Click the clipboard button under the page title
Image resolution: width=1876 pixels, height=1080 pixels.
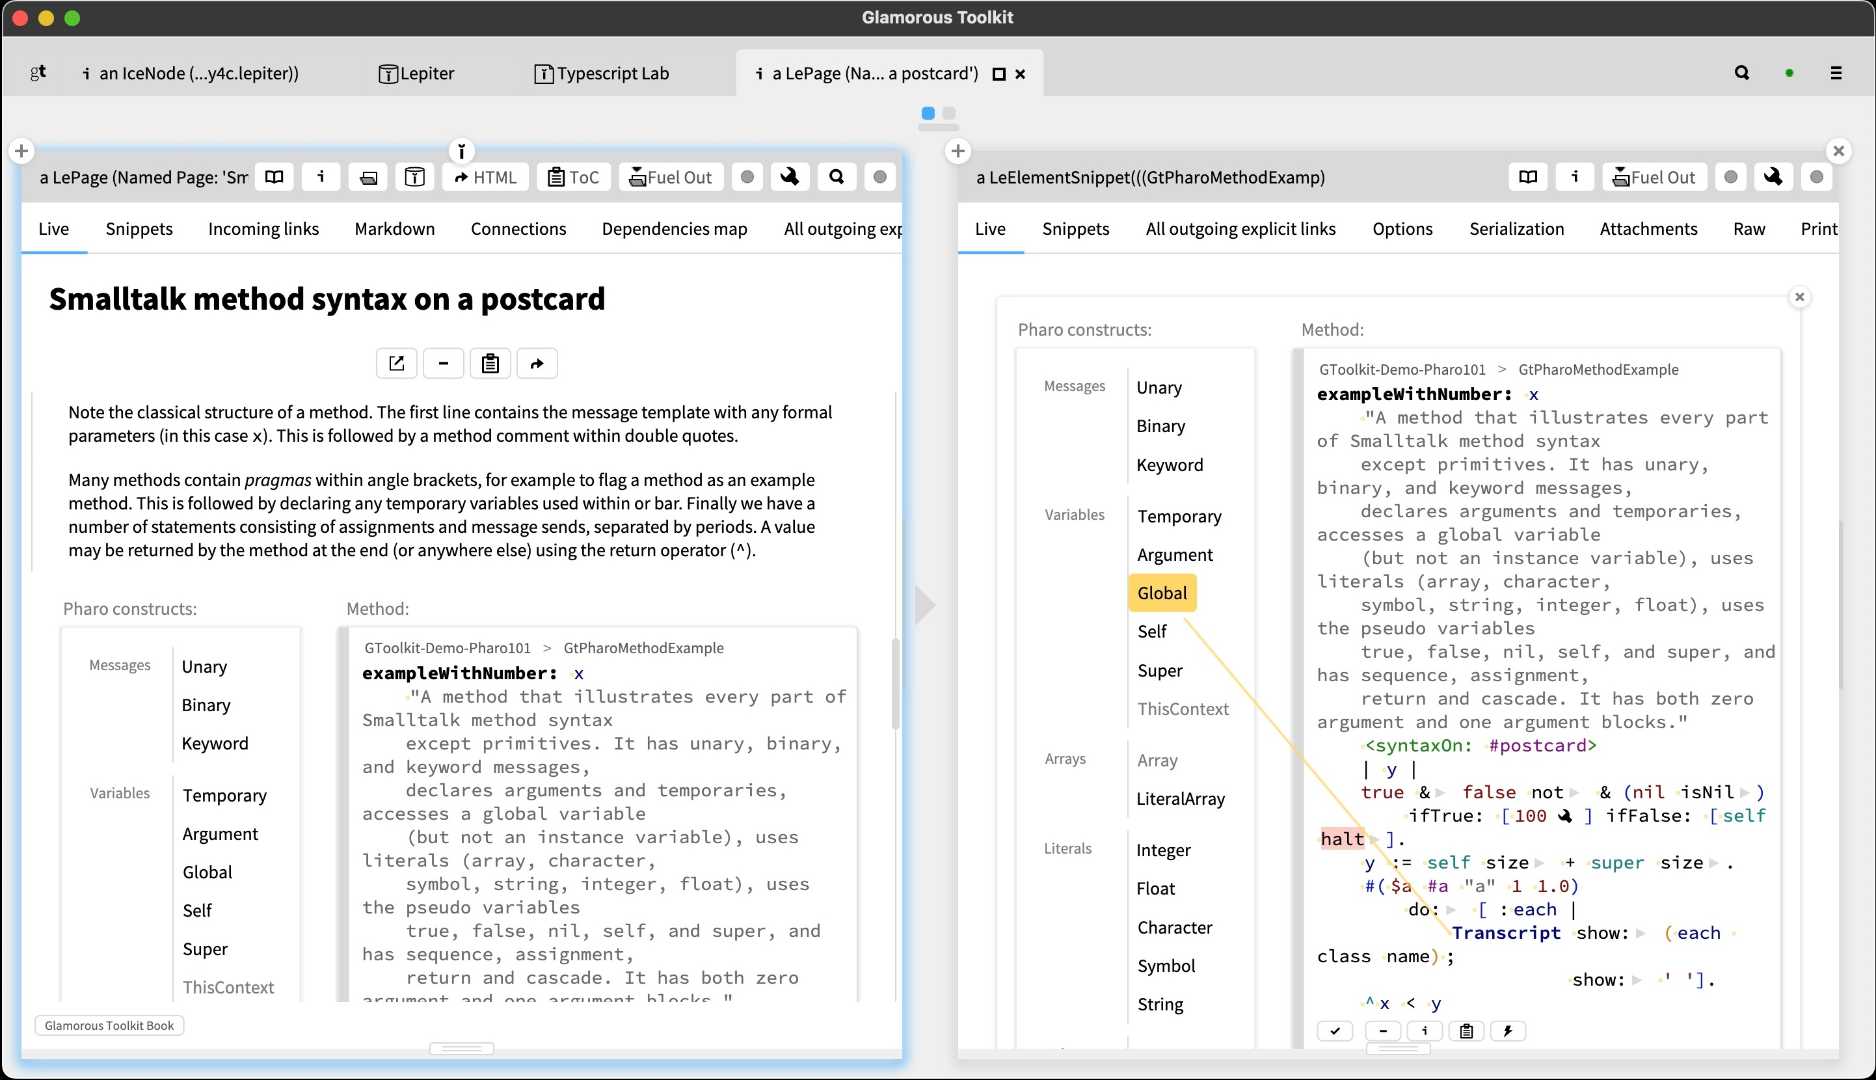(490, 363)
